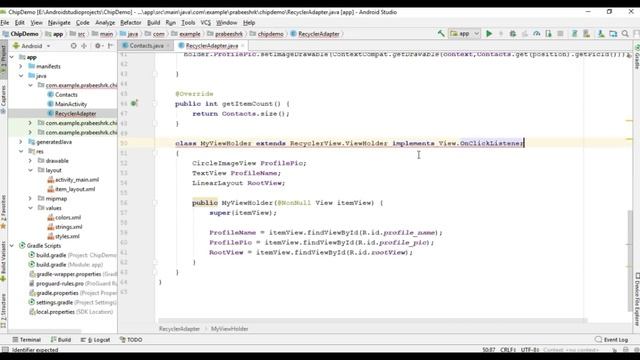Click the Run with Coverage icon
This screenshot has width=640, height=360.
pos(524,34)
